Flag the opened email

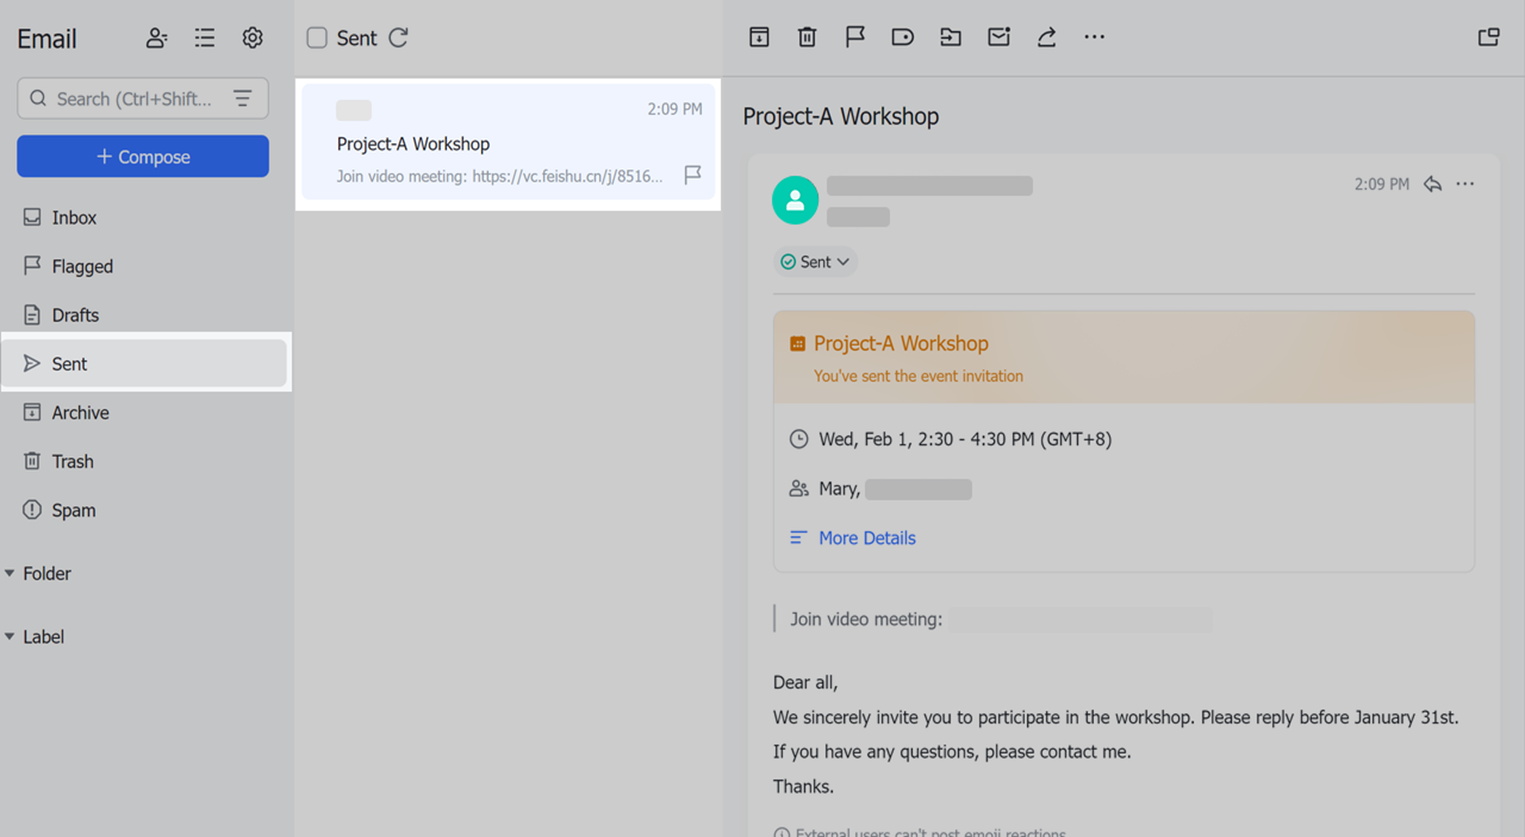(854, 37)
